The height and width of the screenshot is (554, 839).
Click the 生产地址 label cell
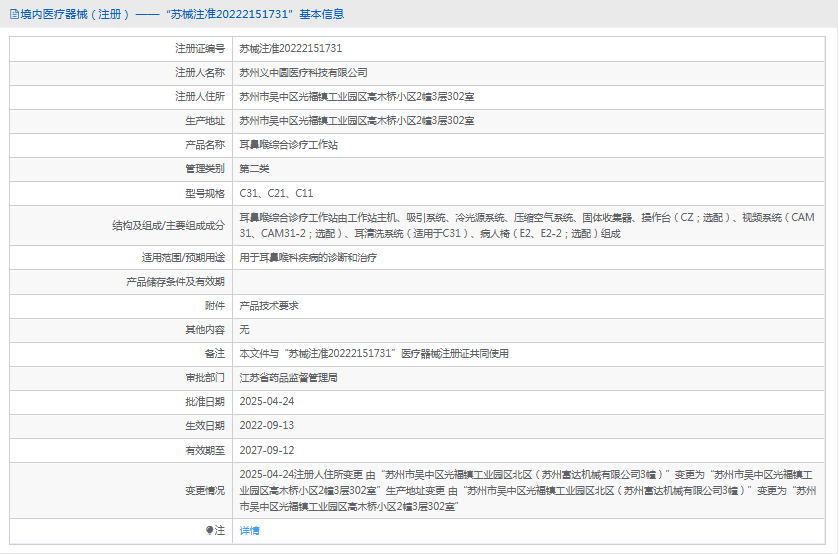121,121
